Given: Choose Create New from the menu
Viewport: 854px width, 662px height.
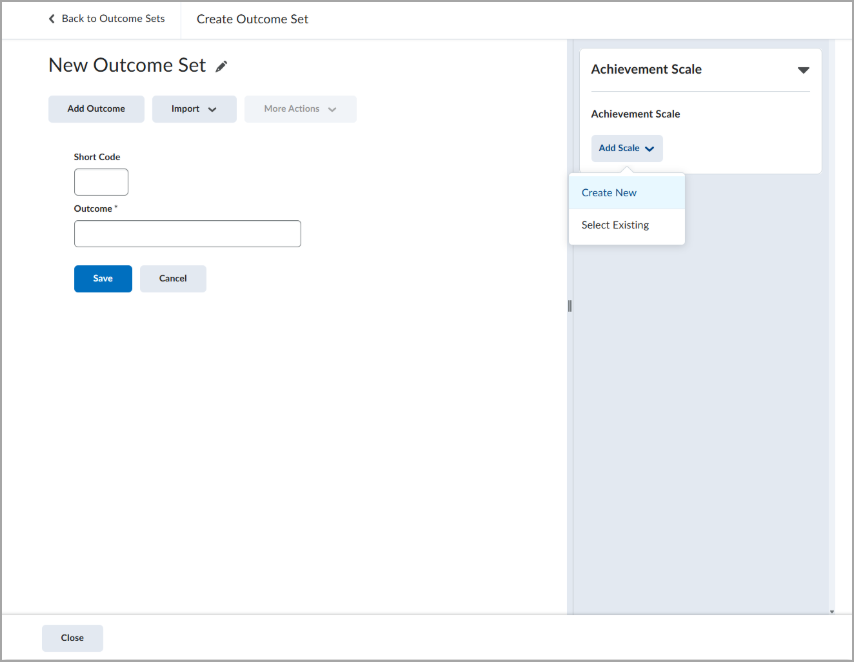Looking at the screenshot, I should coord(626,193).
